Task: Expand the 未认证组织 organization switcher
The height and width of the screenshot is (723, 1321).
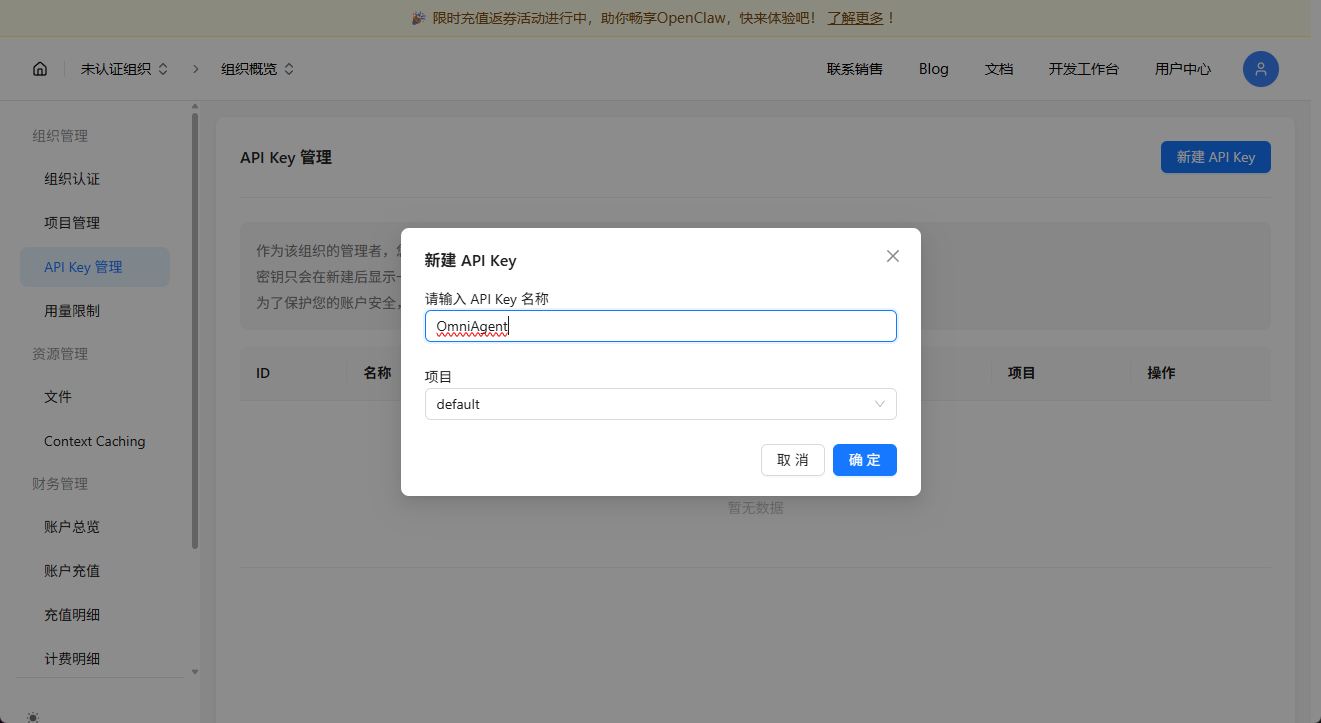Action: coord(124,69)
